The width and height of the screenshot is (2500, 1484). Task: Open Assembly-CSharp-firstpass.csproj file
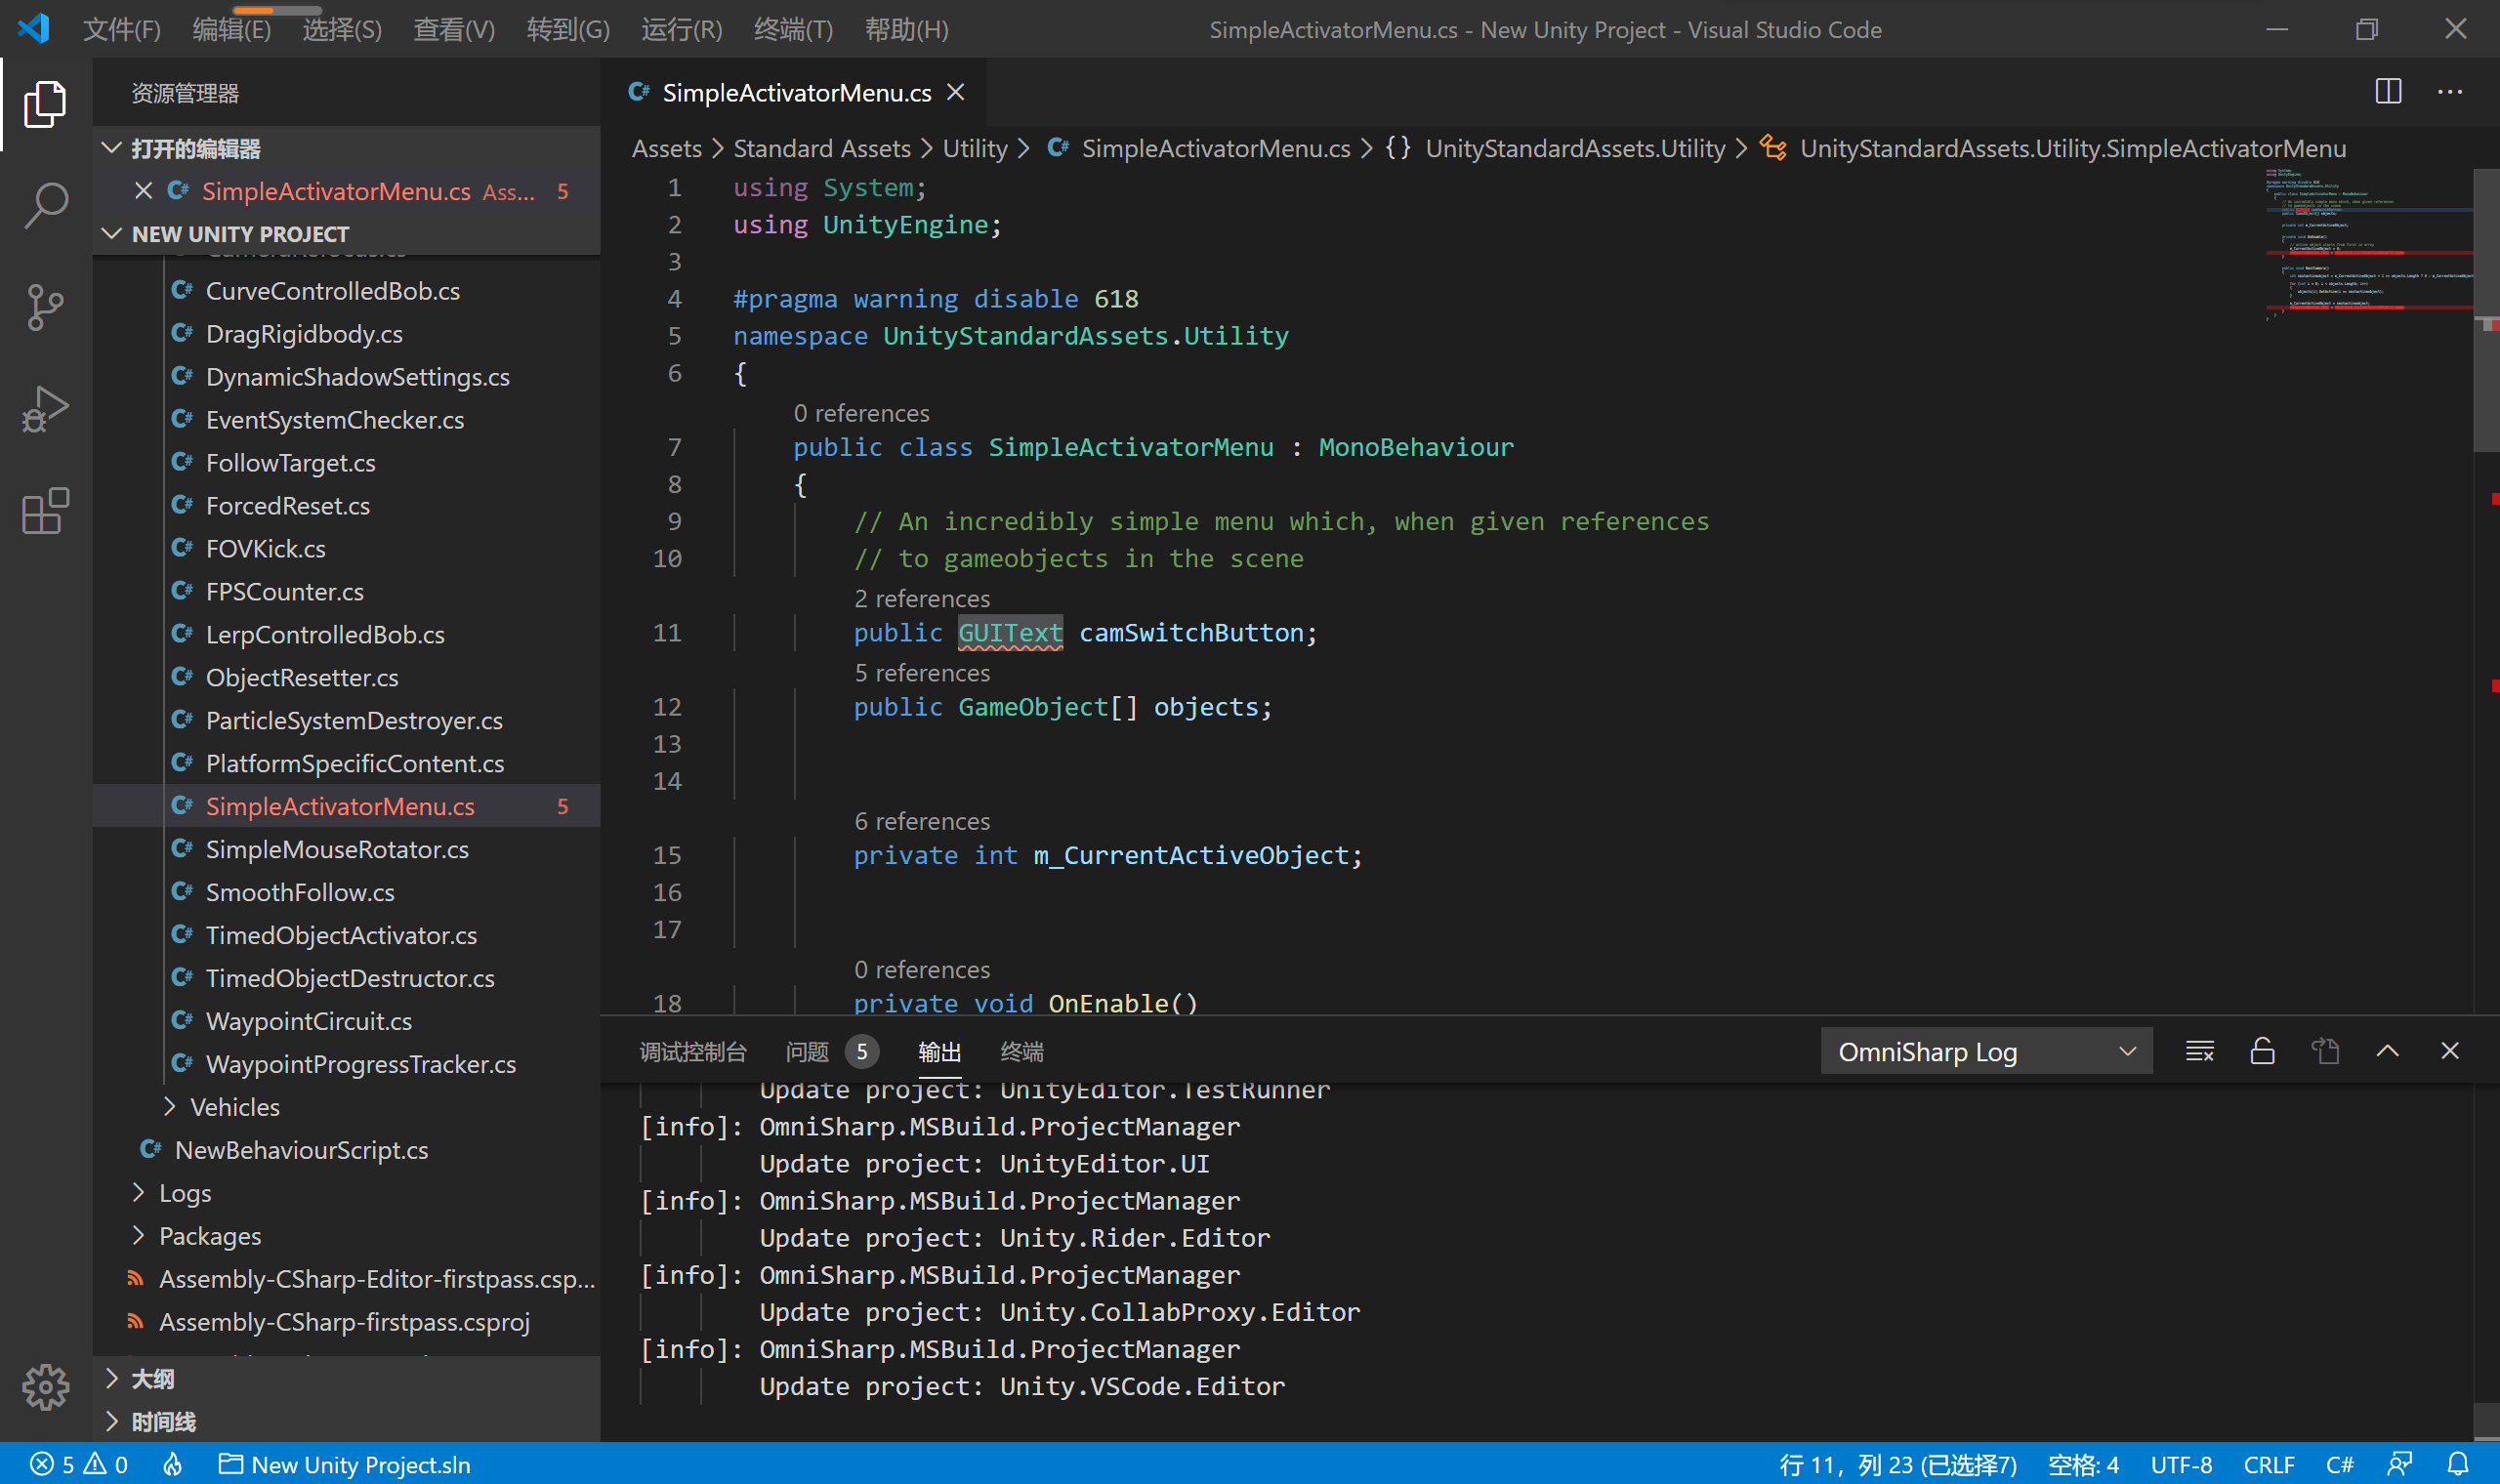[x=344, y=1321]
